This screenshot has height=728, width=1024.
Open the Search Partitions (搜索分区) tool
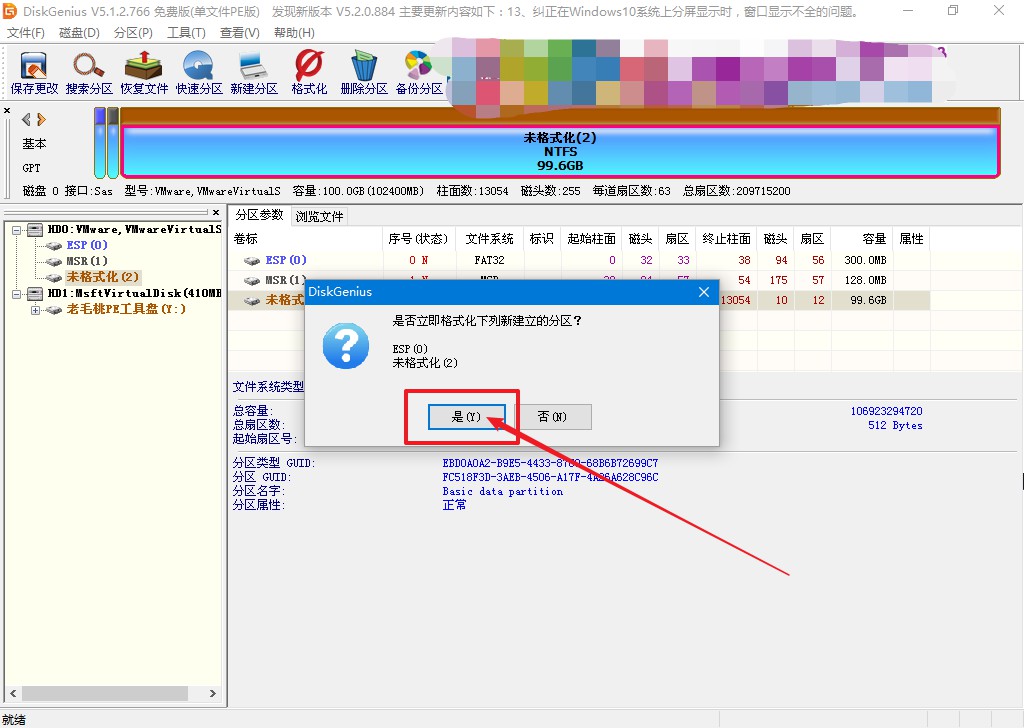click(89, 72)
